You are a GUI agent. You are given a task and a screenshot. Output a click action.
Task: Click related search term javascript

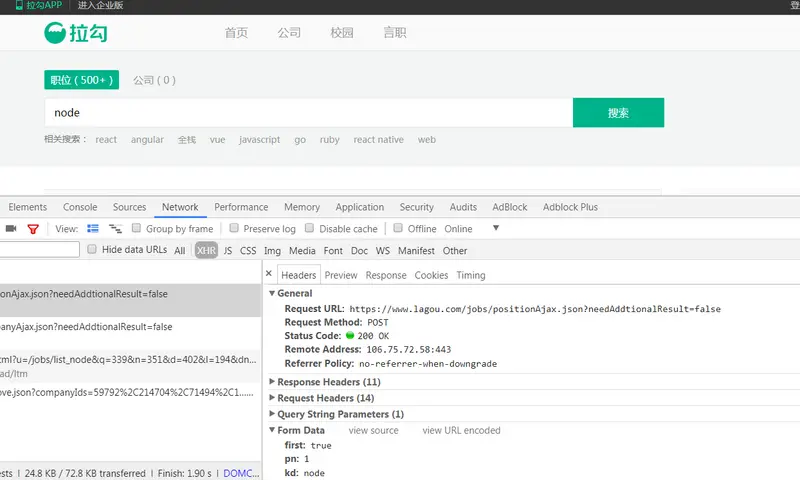point(260,139)
